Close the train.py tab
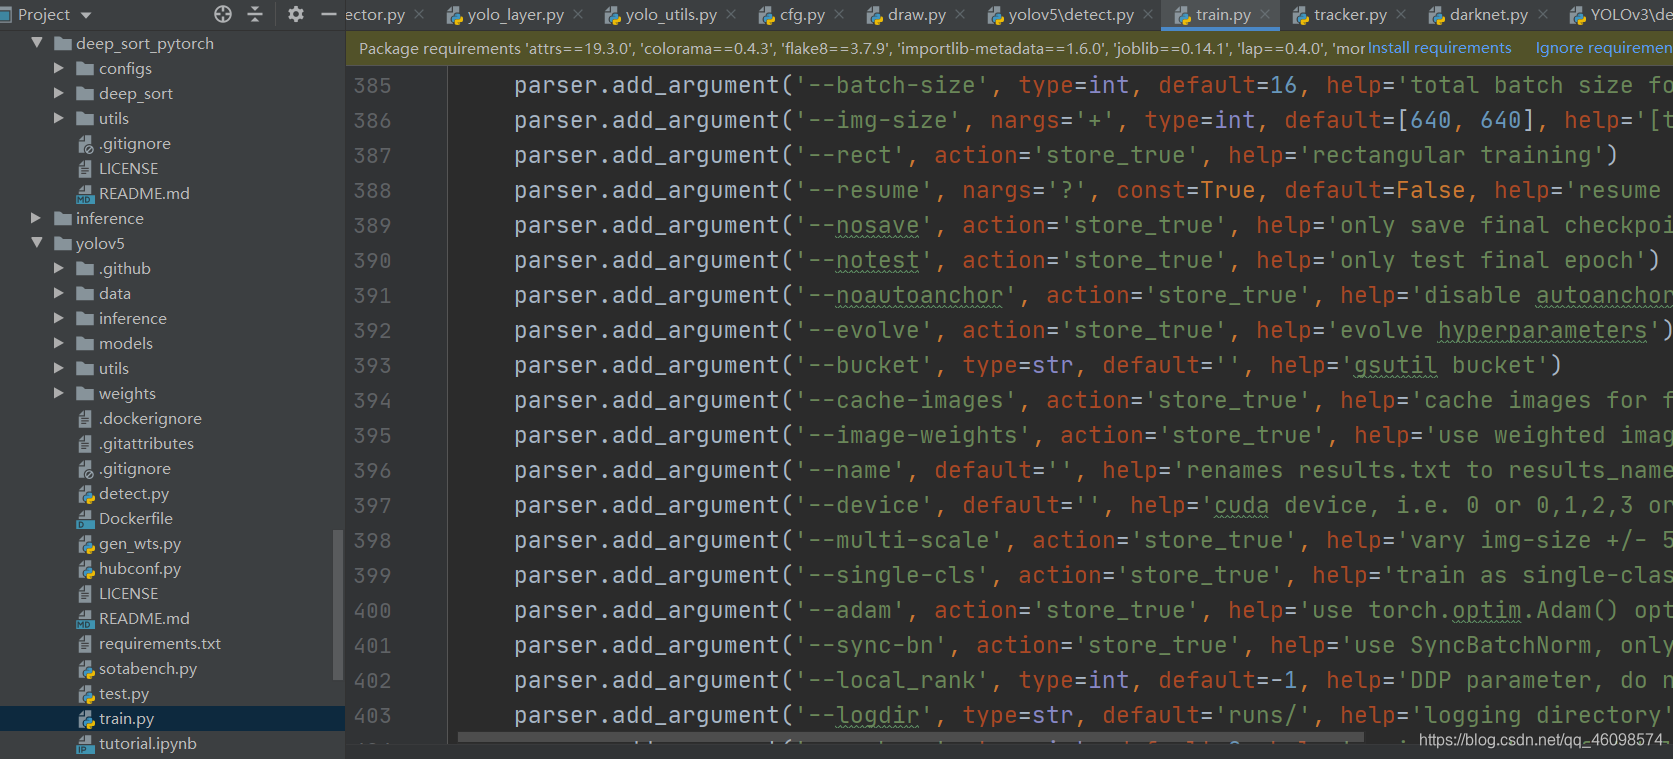The image size is (1673, 759). point(1265,15)
